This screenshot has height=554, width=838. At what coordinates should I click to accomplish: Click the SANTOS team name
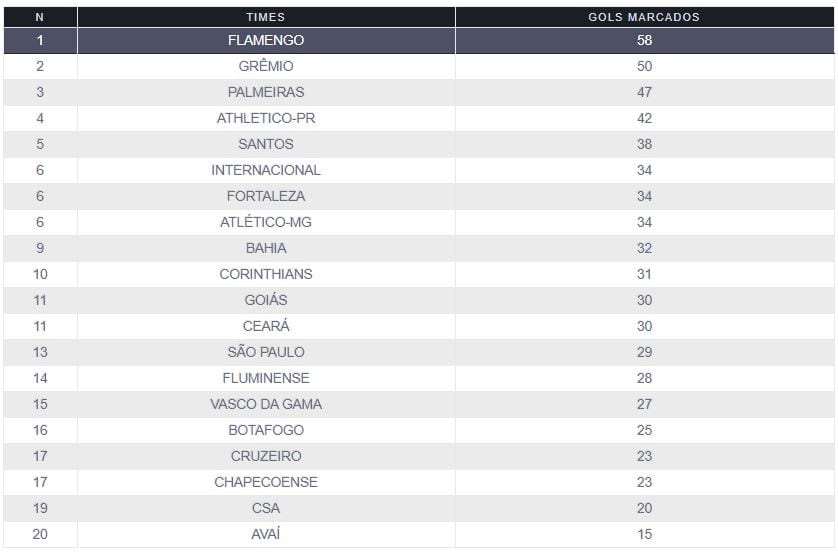pyautogui.click(x=266, y=144)
